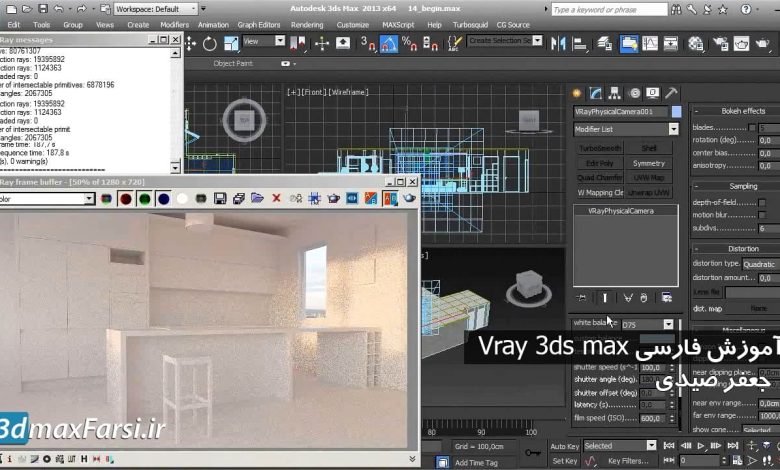Click the Edit Poly modifier button
The width and height of the screenshot is (780, 470).
click(x=599, y=163)
